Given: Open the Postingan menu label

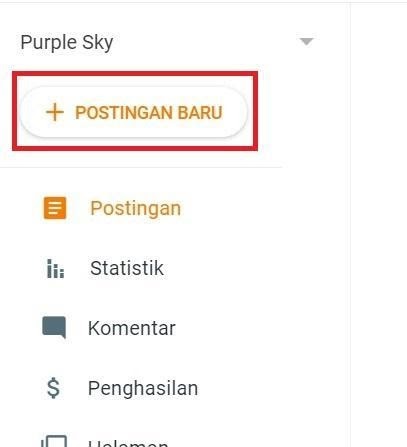Looking at the screenshot, I should (136, 209).
